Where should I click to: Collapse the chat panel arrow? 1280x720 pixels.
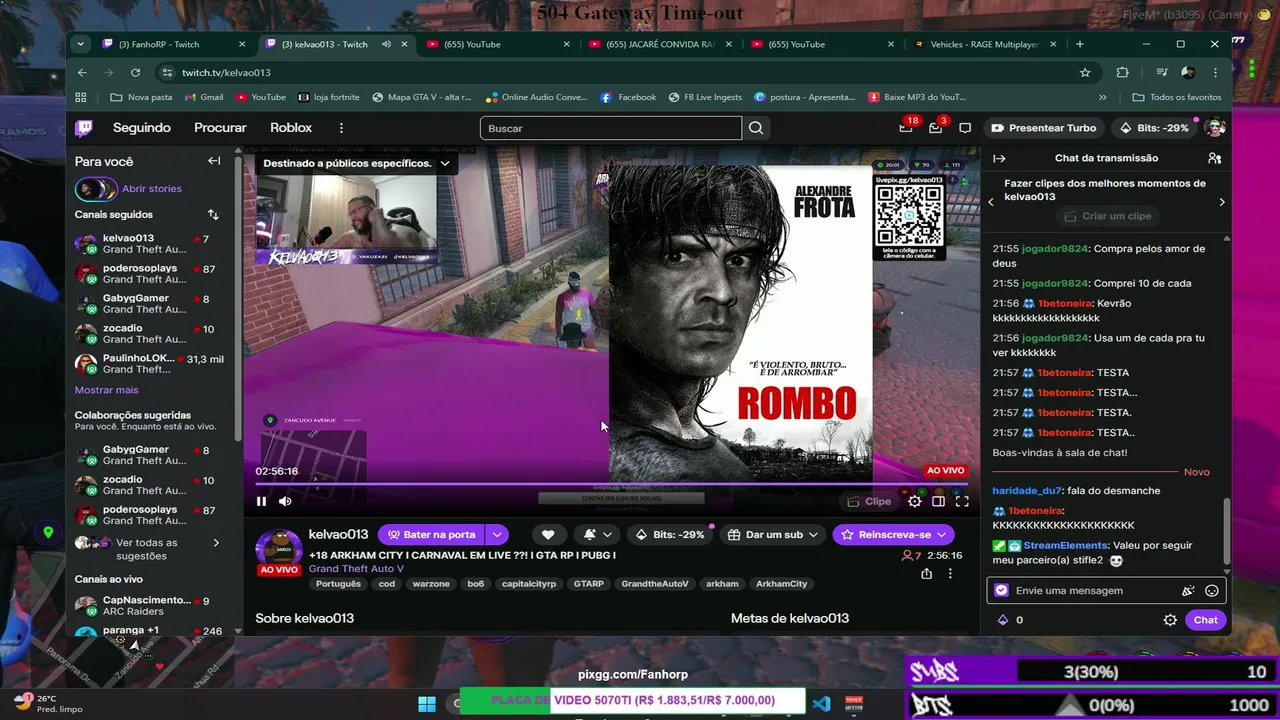pyautogui.click(x=999, y=158)
